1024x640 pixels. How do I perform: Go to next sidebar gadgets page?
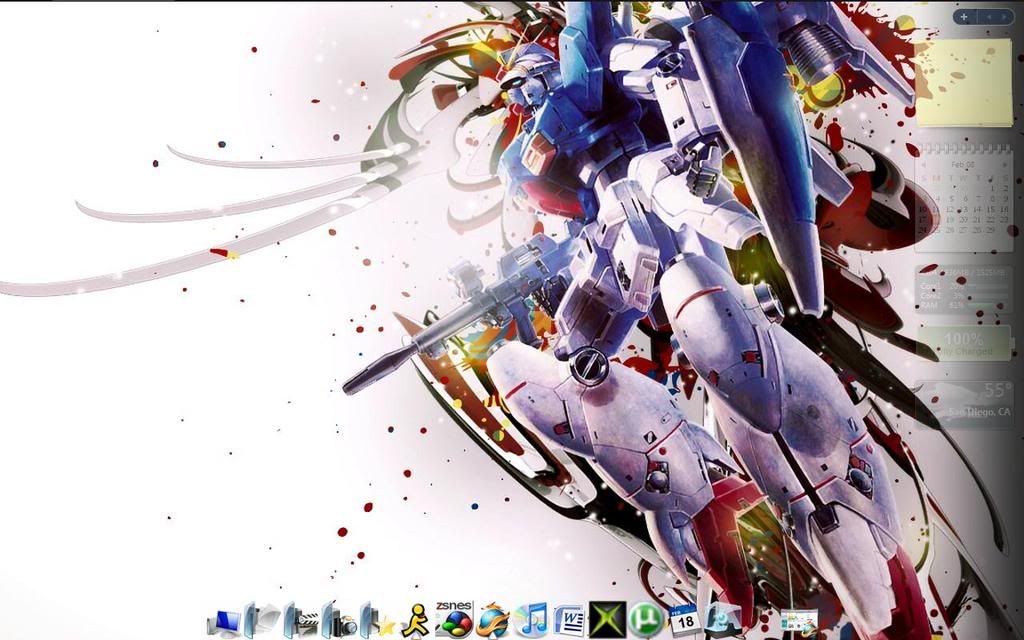coord(1004,17)
